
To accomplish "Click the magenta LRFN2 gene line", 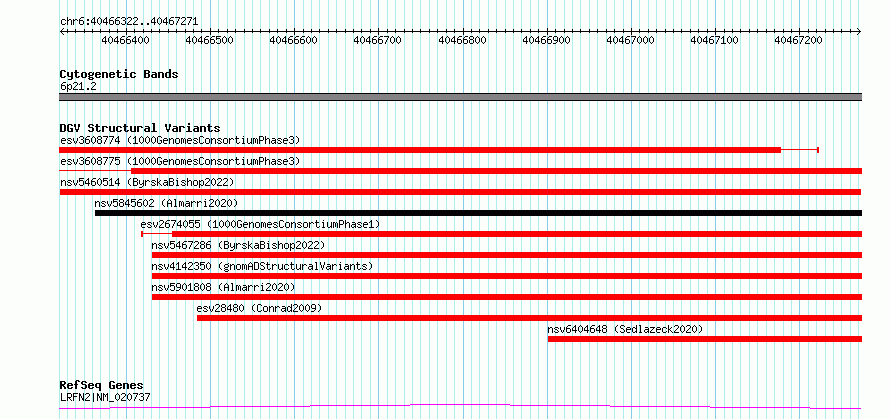I will 460,407.
